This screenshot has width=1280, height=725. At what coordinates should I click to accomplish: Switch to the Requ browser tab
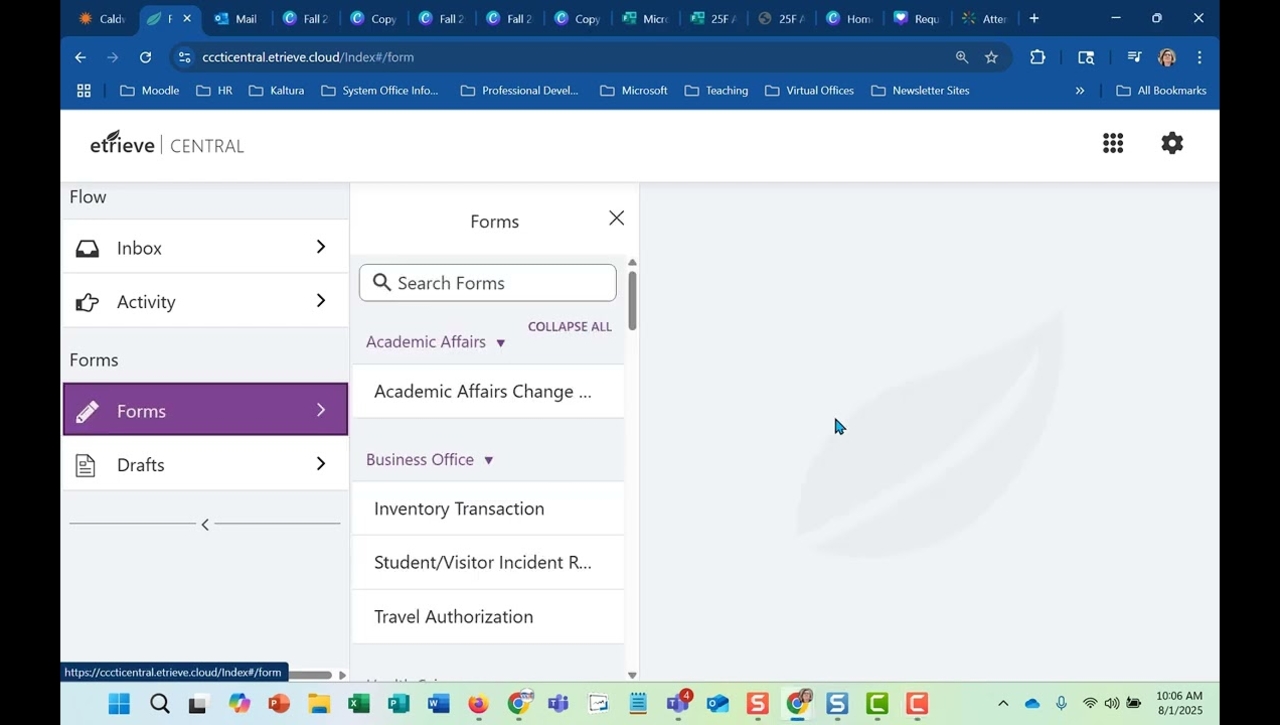tap(916, 18)
